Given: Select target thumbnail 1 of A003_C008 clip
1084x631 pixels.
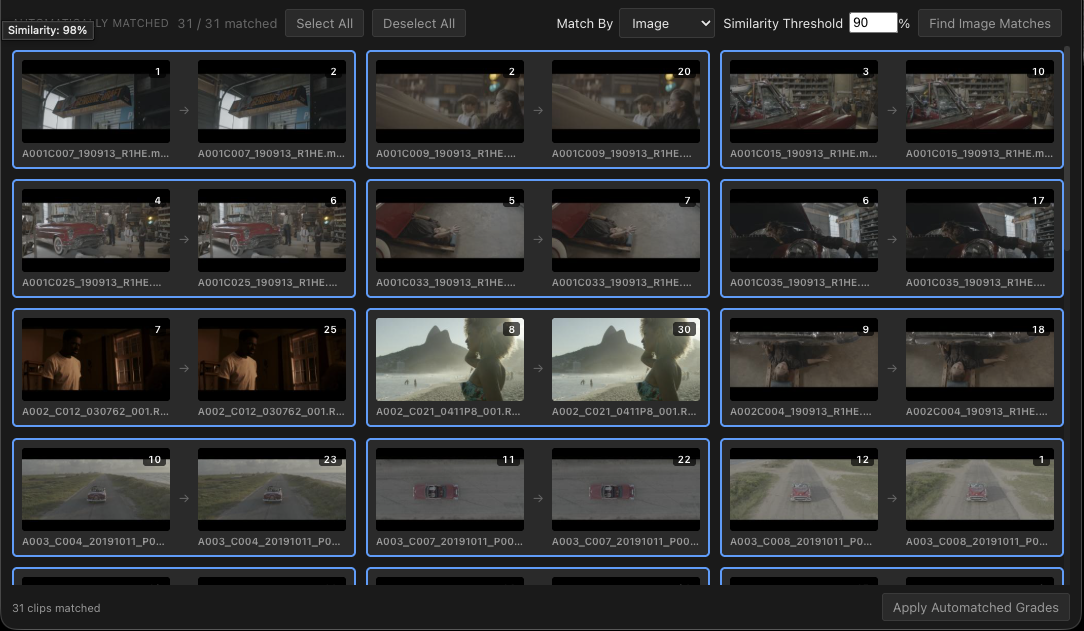Looking at the screenshot, I should point(980,489).
